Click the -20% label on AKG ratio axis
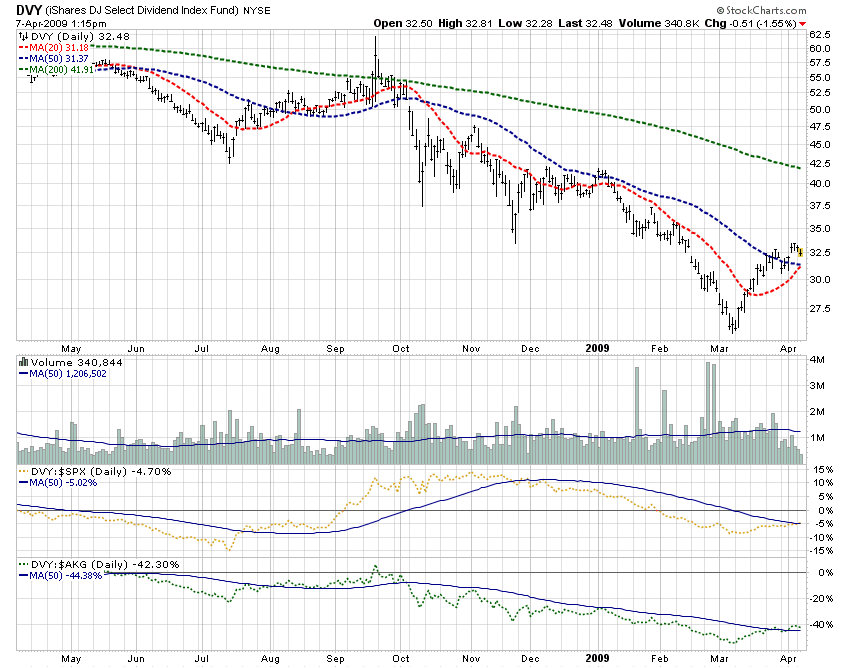The height and width of the screenshot is (668, 850). 821,599
